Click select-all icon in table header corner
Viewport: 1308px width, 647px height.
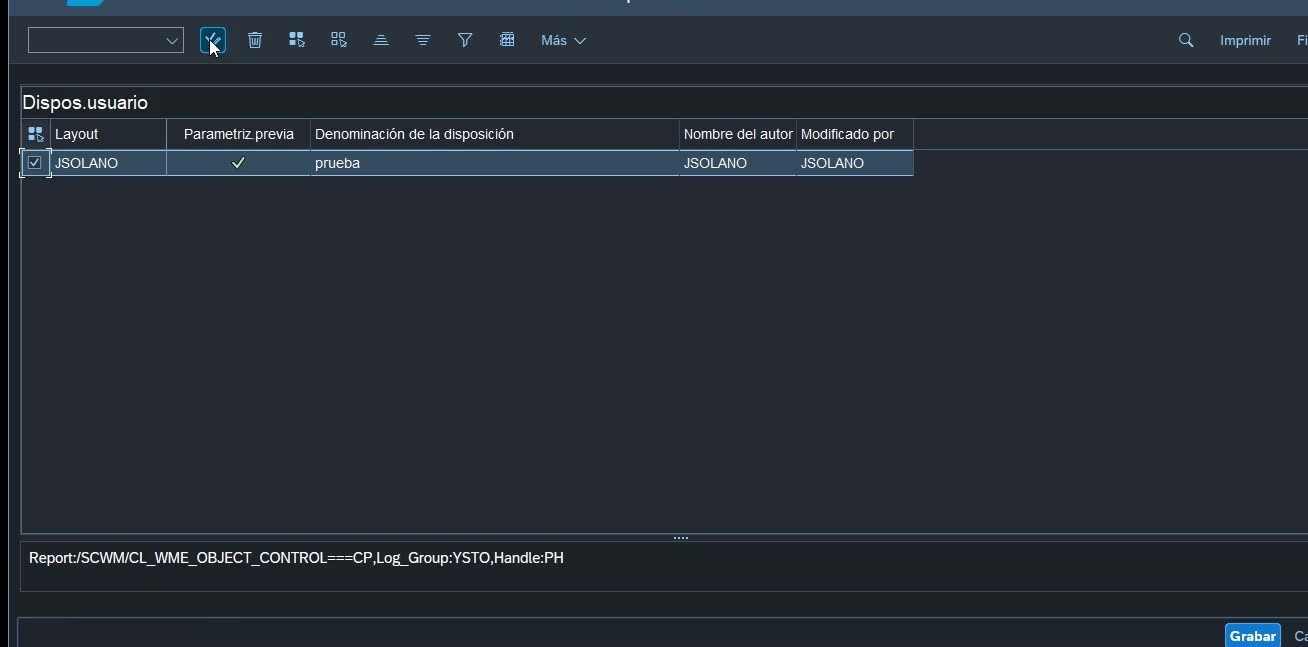click(36, 134)
